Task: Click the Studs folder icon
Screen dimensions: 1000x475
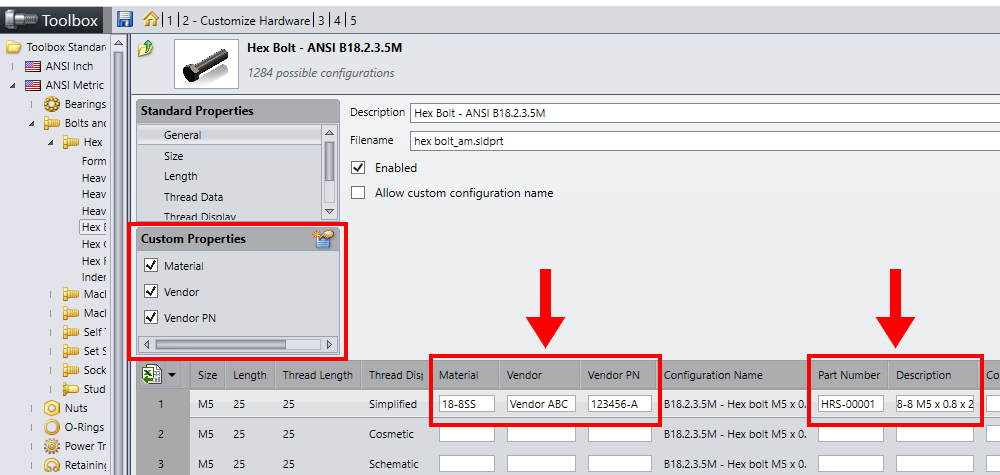Action: point(71,390)
